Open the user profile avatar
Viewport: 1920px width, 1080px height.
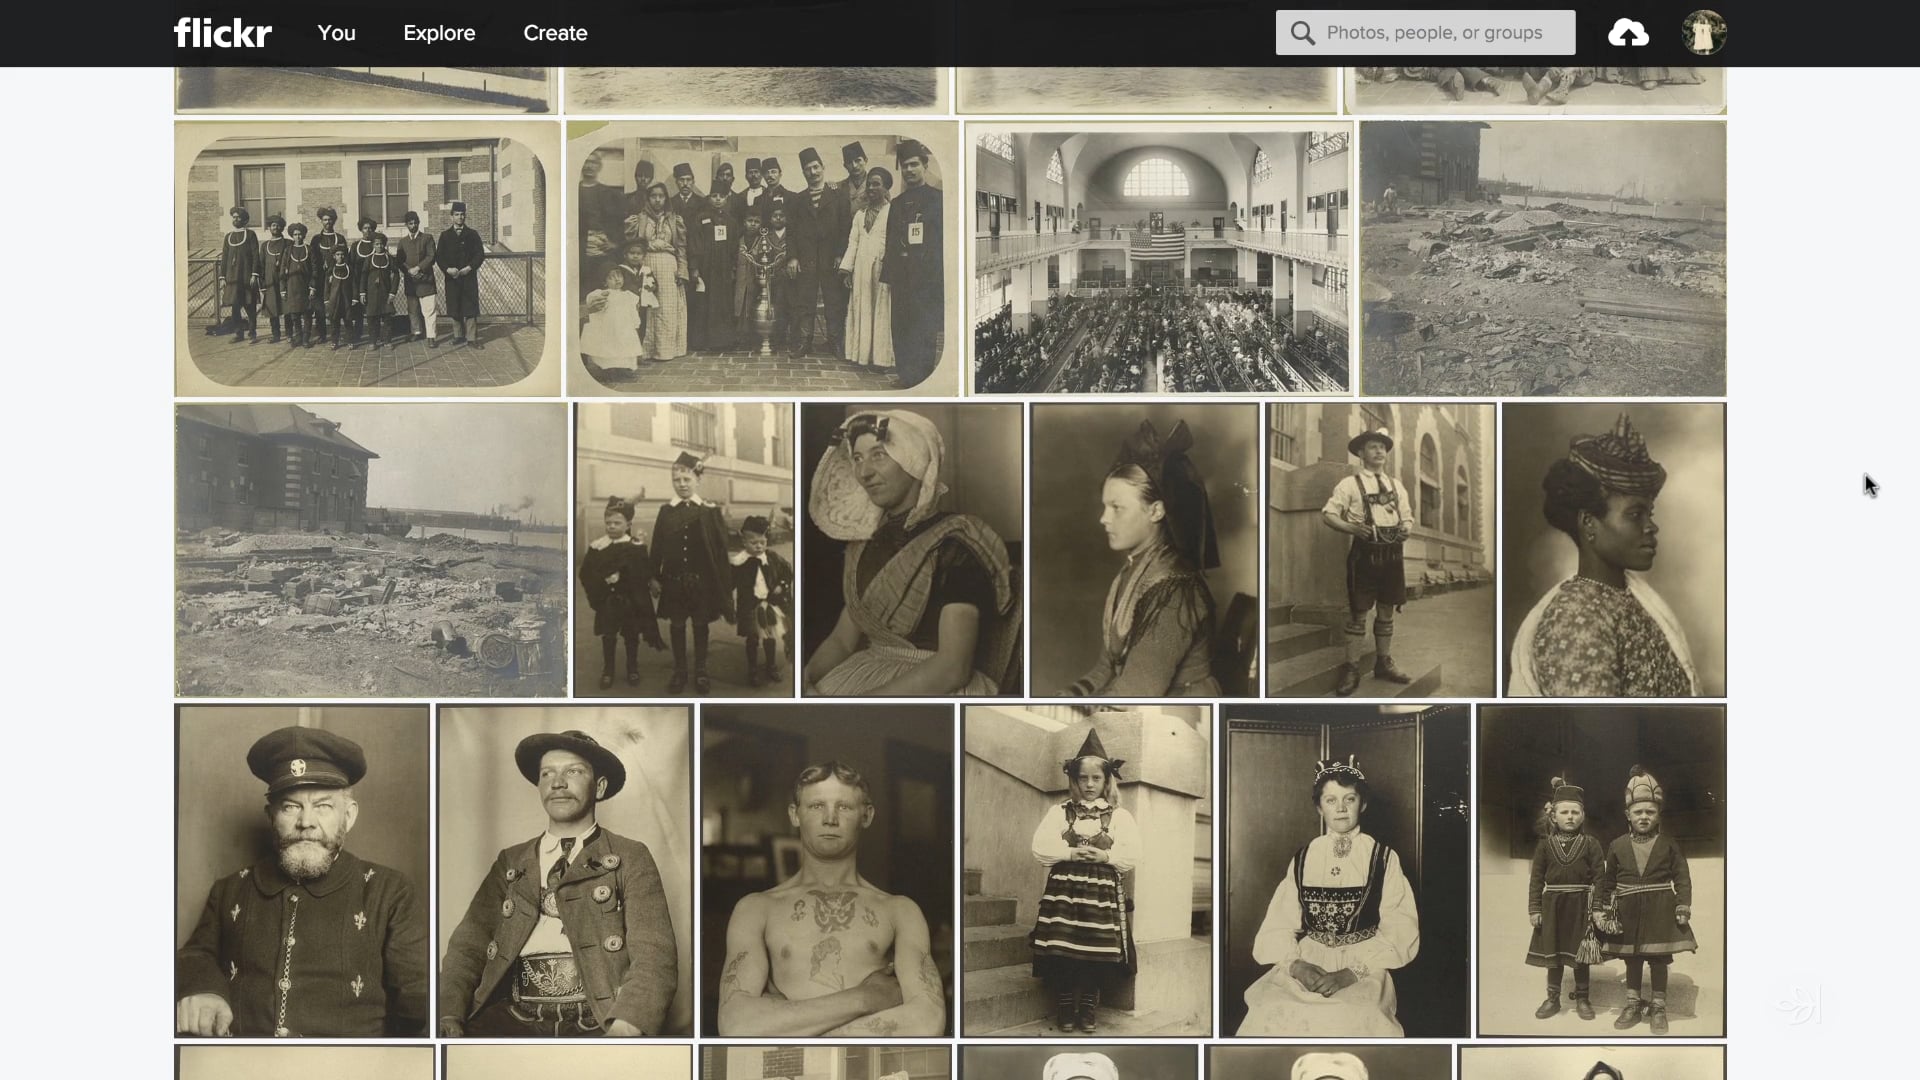1703,33
